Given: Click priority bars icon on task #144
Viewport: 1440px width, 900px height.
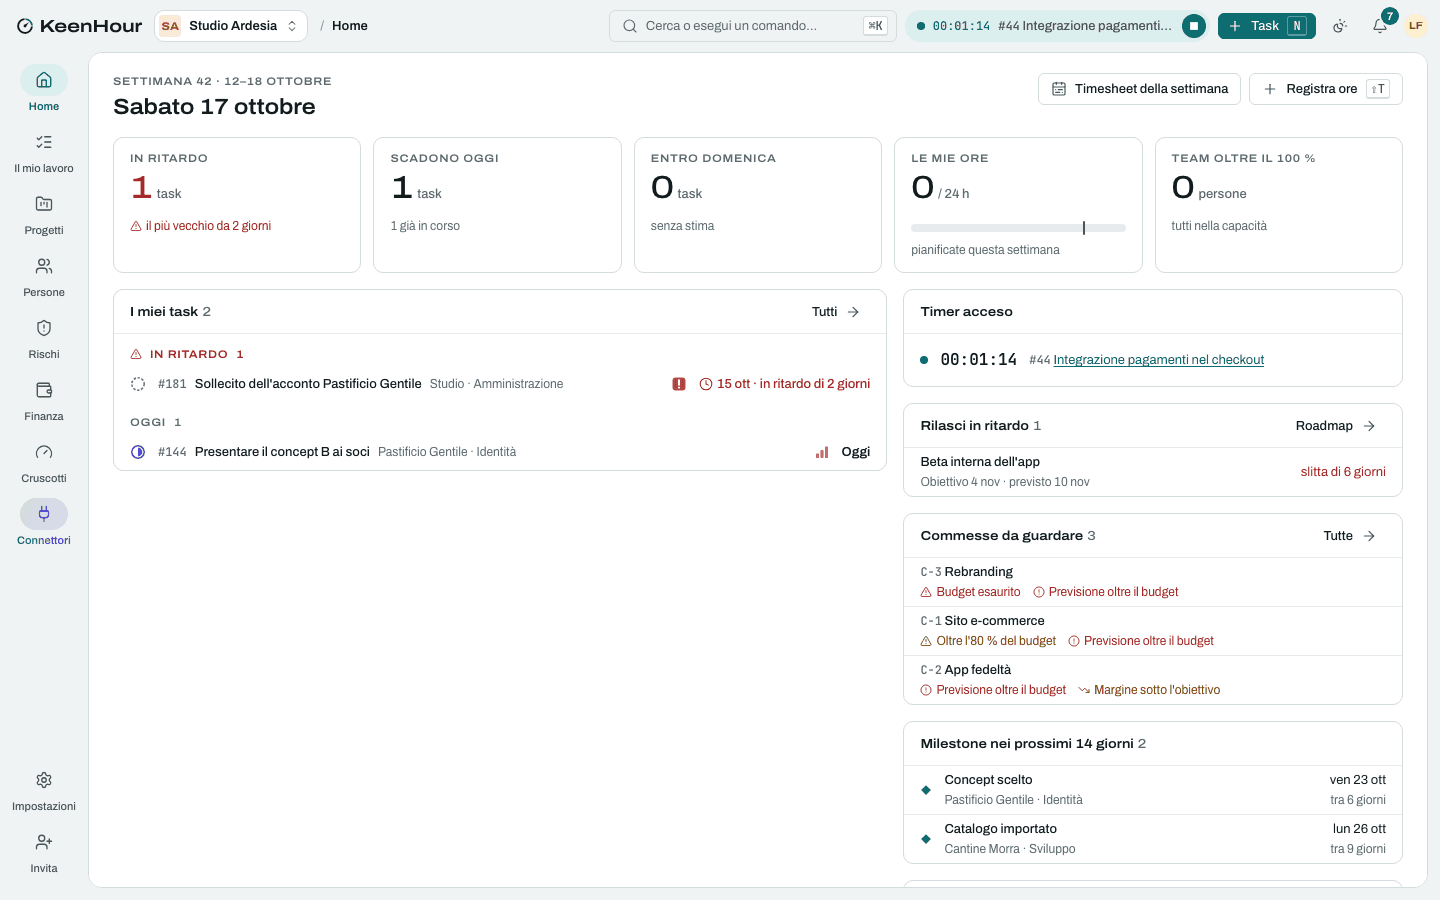Looking at the screenshot, I should pos(822,452).
